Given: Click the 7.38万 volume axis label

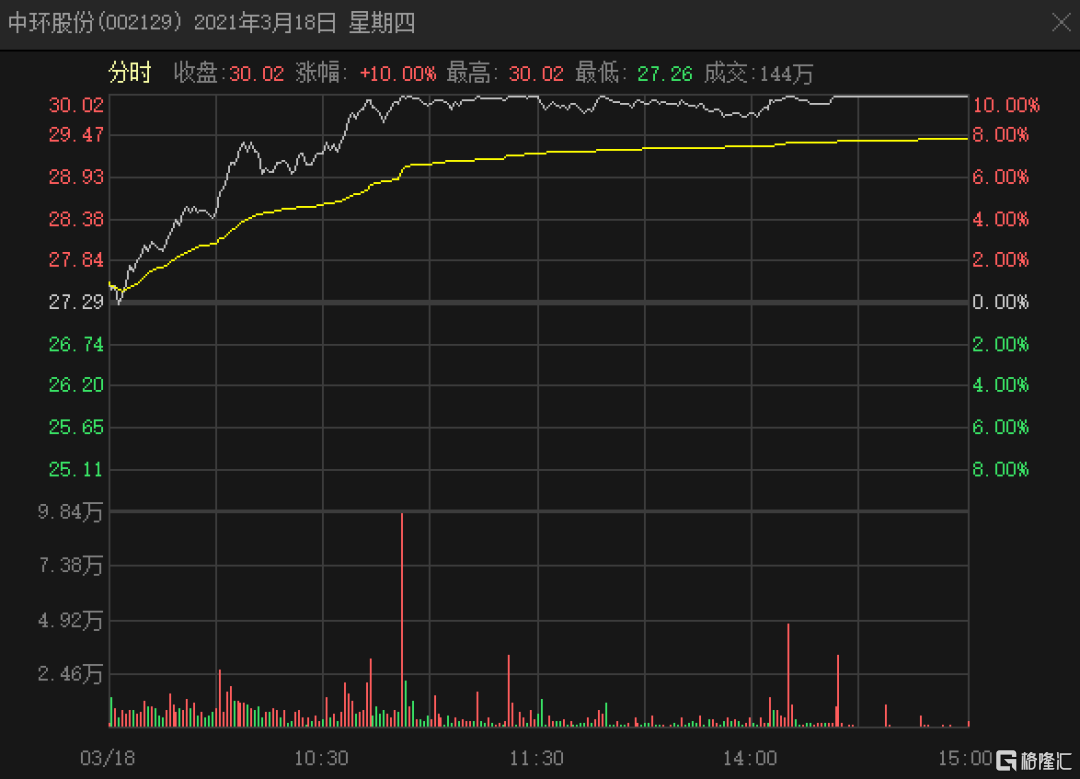Looking at the screenshot, I should [x=70, y=565].
